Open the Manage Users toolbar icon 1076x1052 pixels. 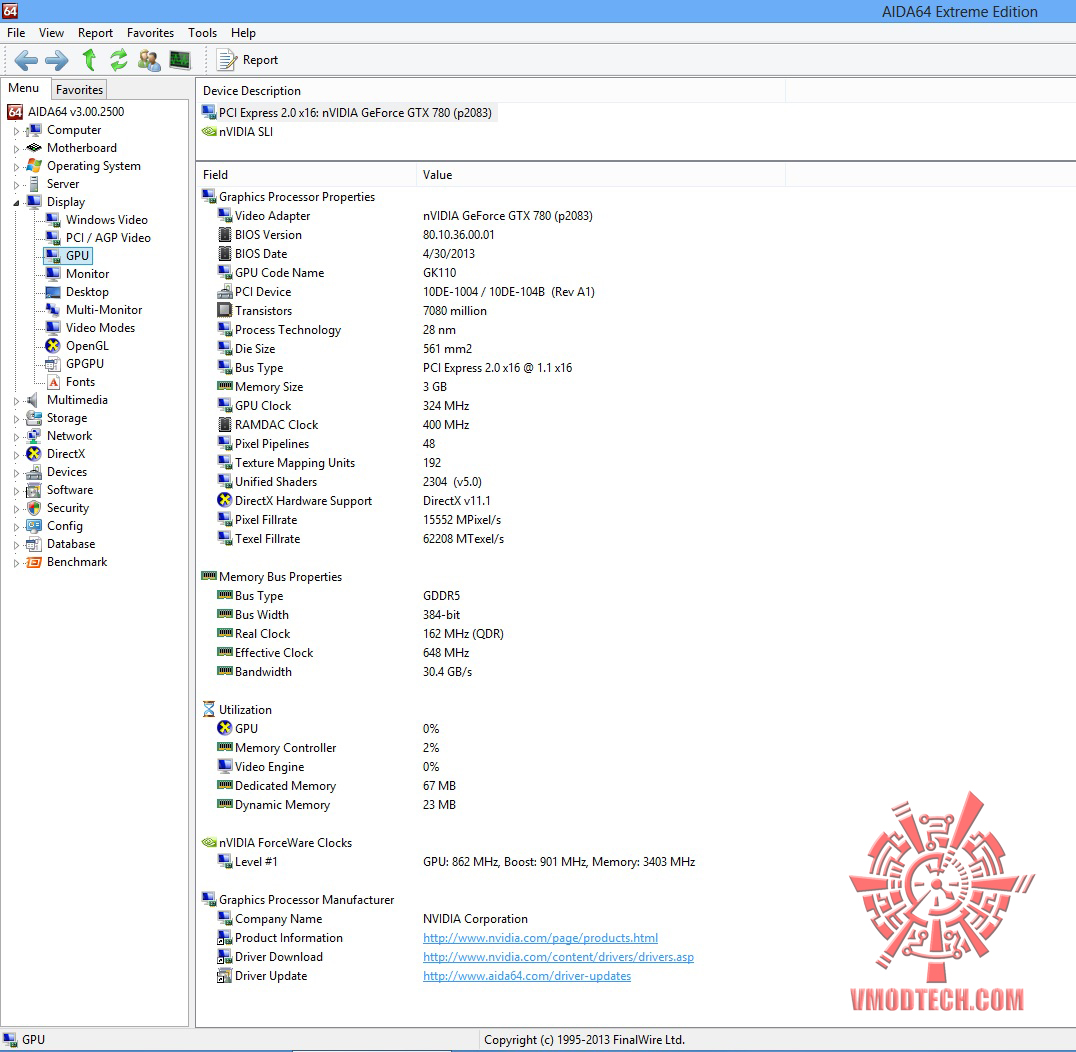pyautogui.click(x=149, y=60)
